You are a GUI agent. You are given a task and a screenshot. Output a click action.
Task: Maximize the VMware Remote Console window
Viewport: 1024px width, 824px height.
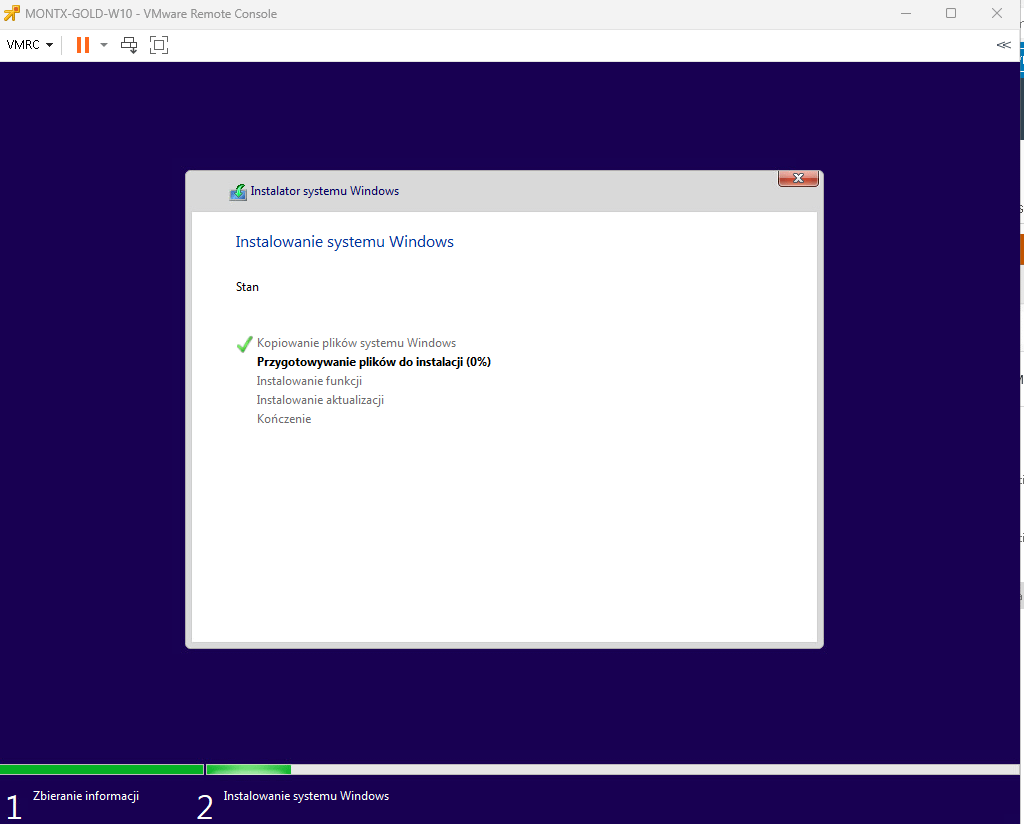point(950,14)
